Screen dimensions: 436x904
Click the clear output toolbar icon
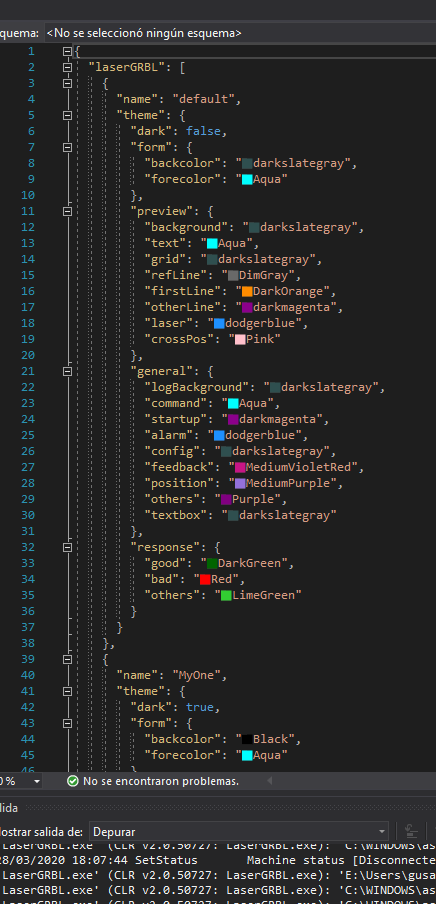click(x=411, y=831)
